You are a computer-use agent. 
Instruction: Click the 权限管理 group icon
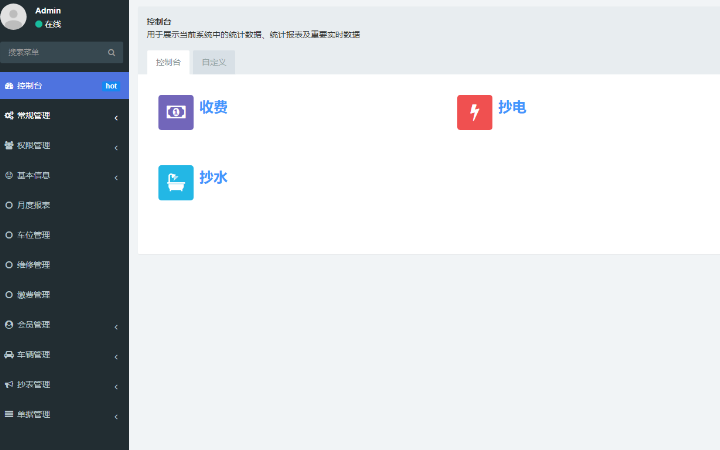[x=9, y=145]
